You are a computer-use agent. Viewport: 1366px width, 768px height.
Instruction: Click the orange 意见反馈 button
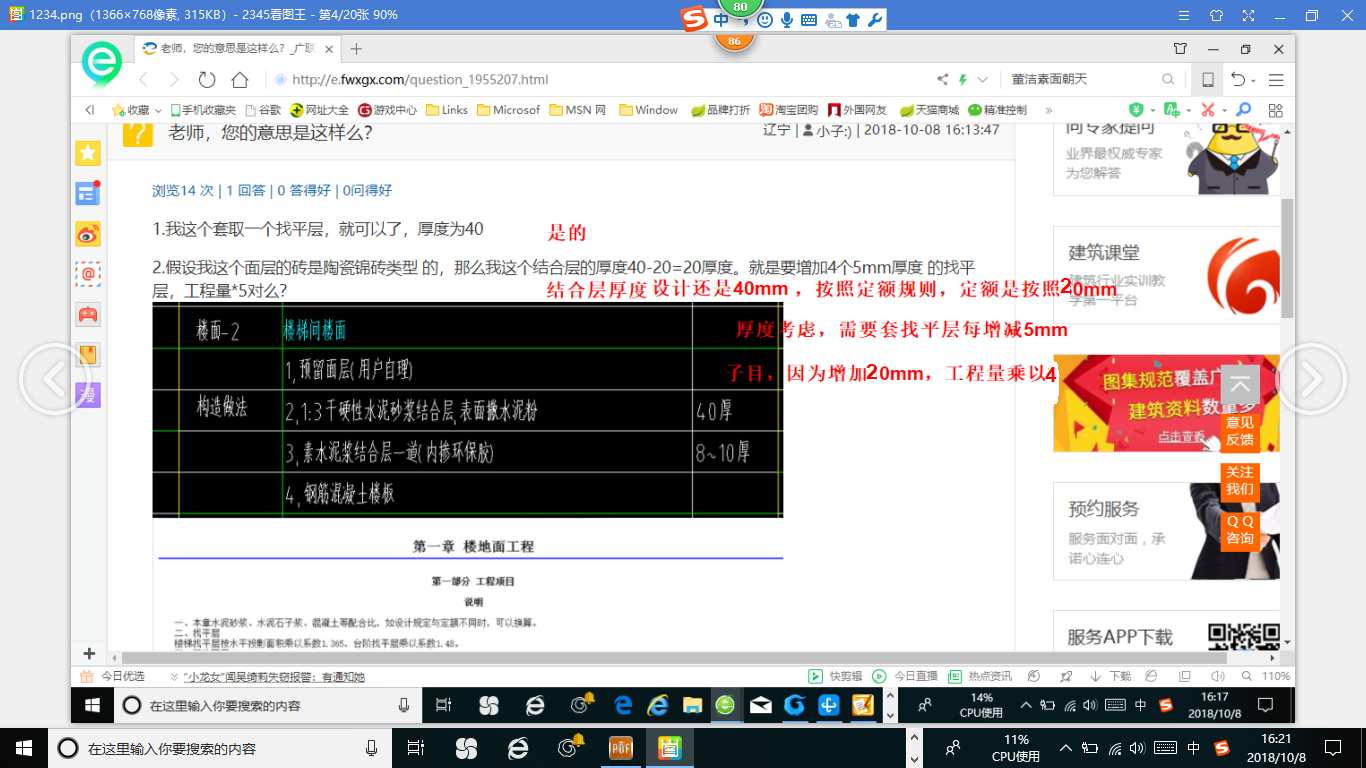[x=1240, y=431]
